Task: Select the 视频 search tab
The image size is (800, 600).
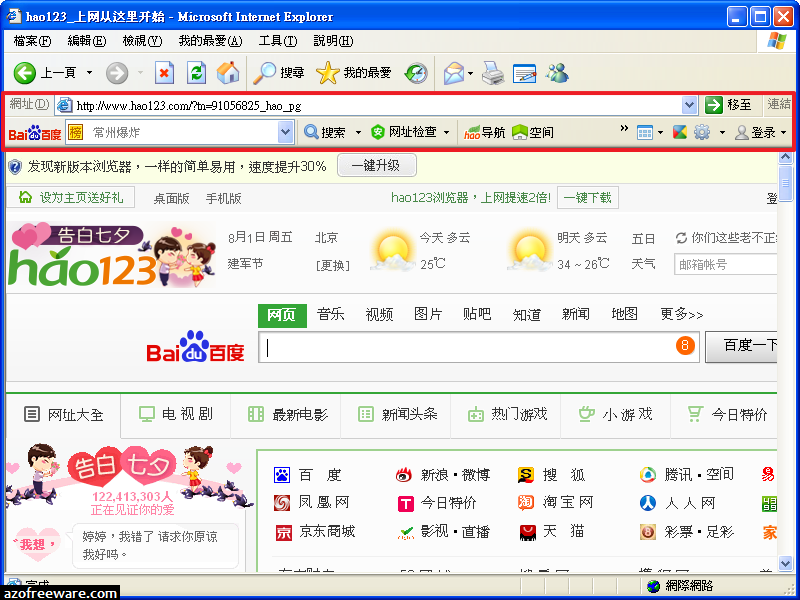Action: 380,314
